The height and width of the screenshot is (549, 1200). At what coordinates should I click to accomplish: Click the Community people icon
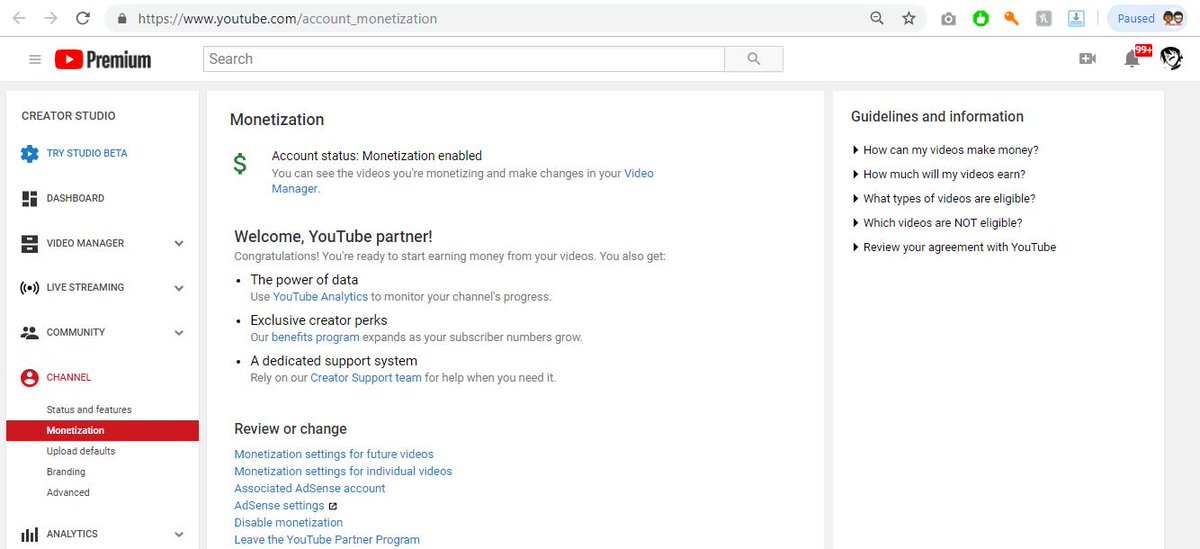coord(30,333)
